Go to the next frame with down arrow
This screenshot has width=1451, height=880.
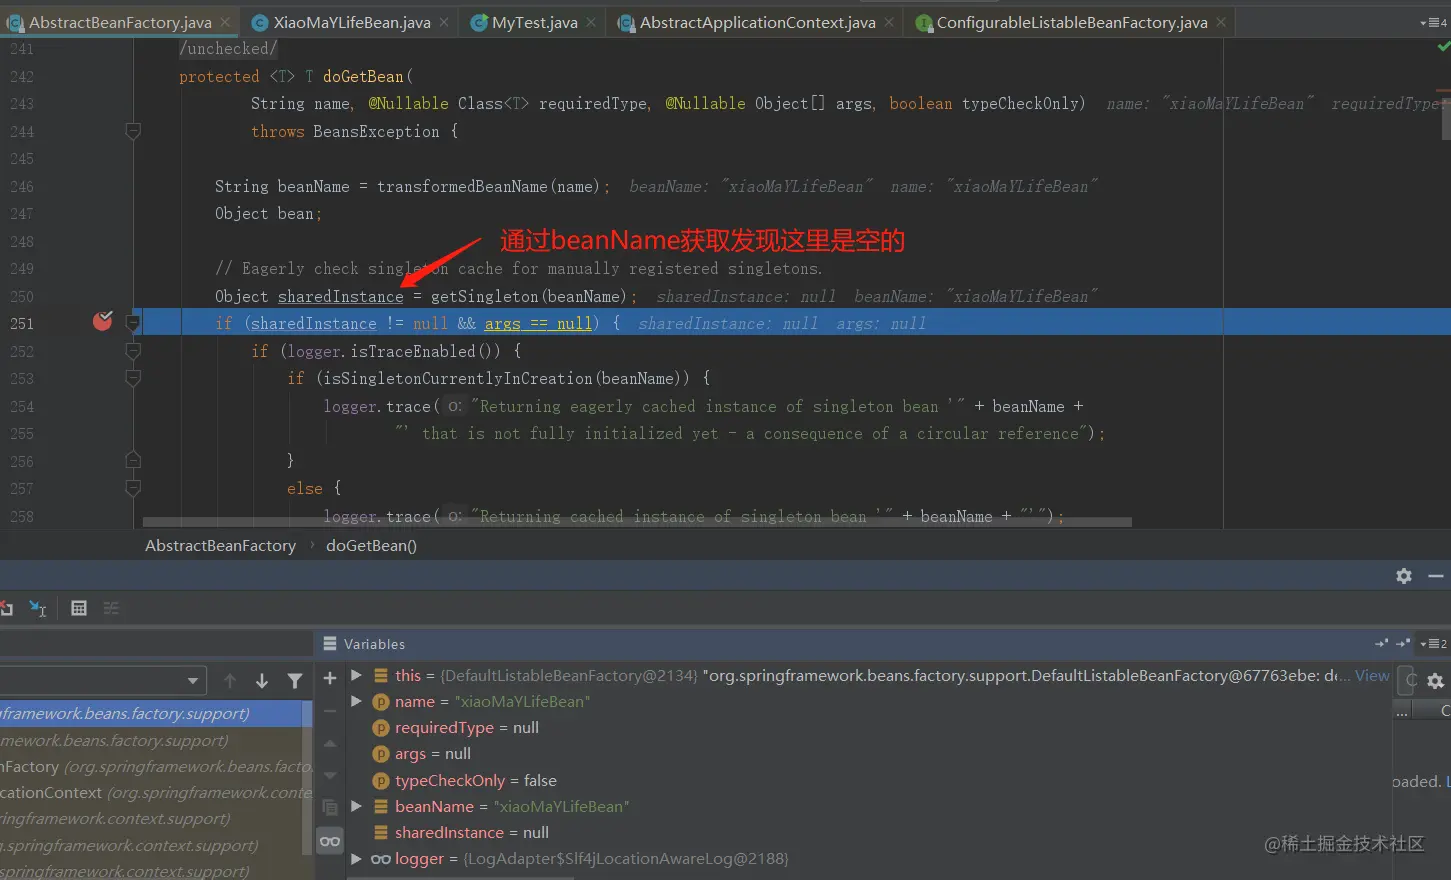pyautogui.click(x=262, y=681)
